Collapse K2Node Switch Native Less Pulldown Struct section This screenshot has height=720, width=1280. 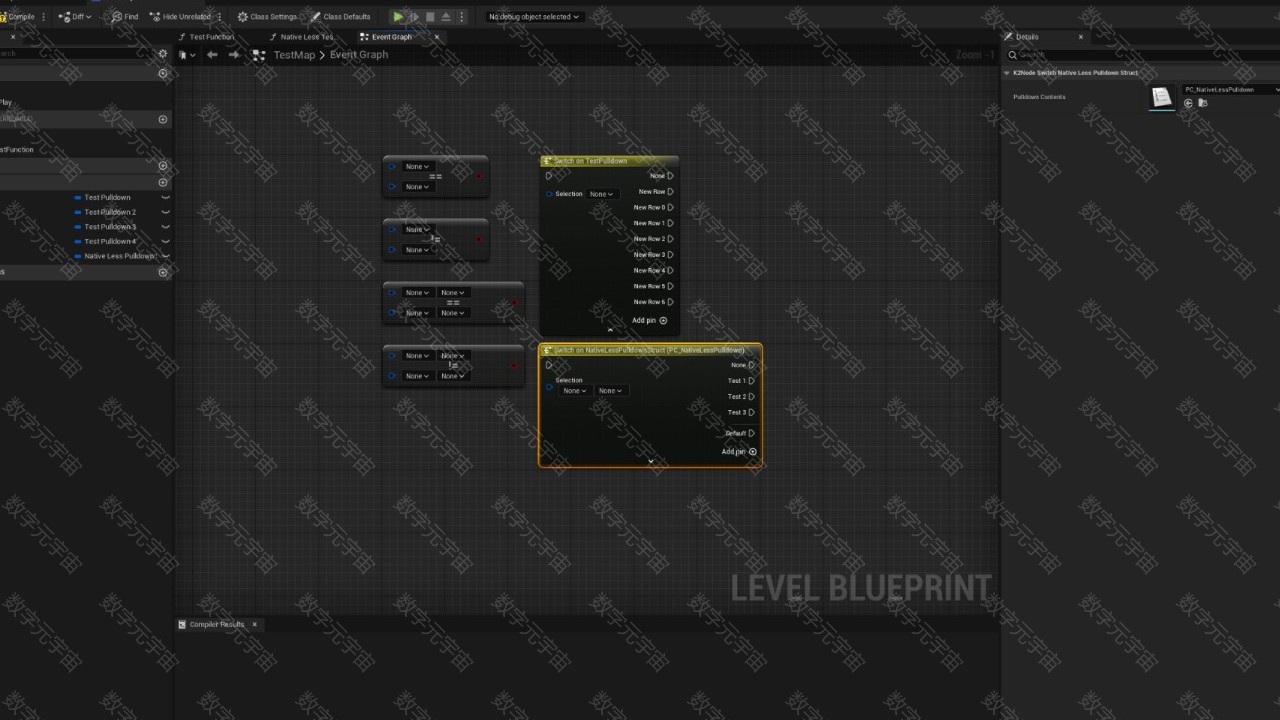[x=1007, y=73]
